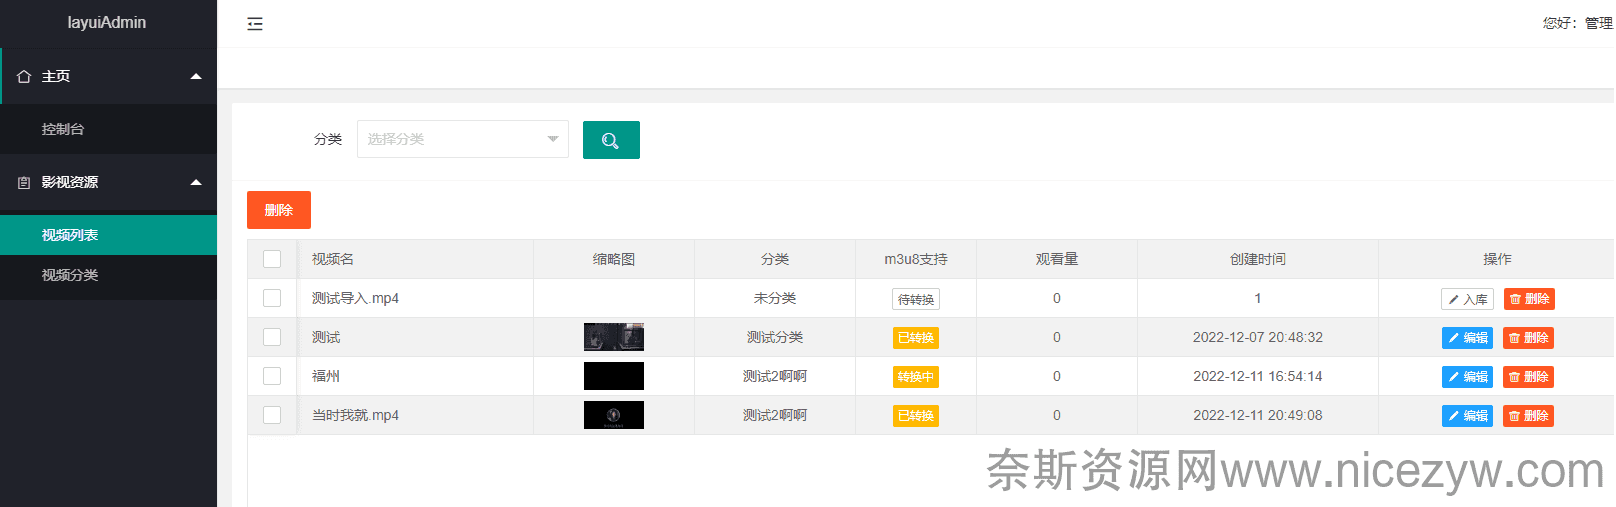Check the box for 测试导入.mp4
Viewport: 1616px width, 507px height.
click(x=272, y=298)
